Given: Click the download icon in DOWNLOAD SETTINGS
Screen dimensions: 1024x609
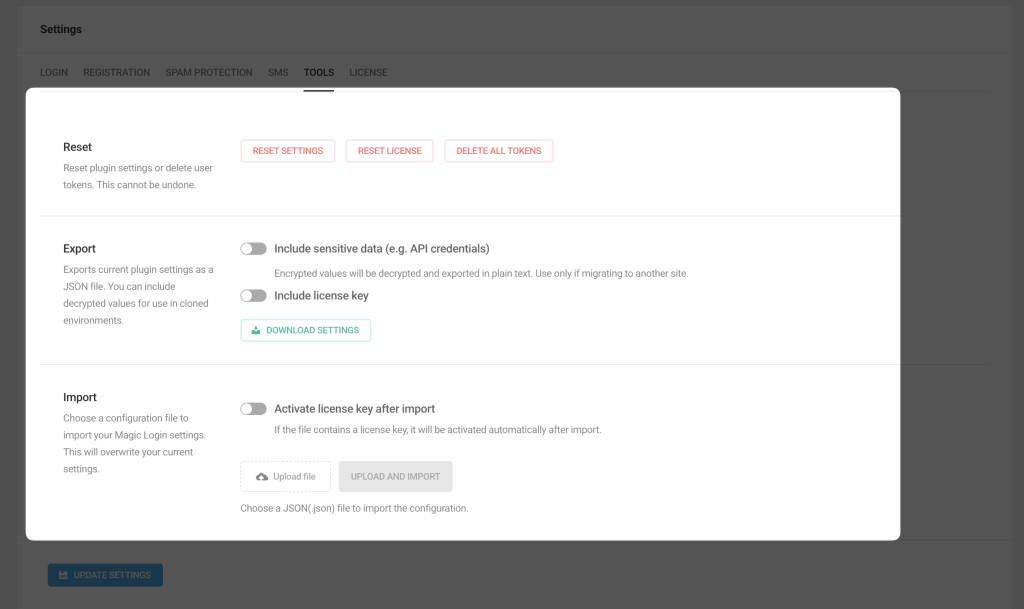Looking at the screenshot, I should tap(256, 330).
